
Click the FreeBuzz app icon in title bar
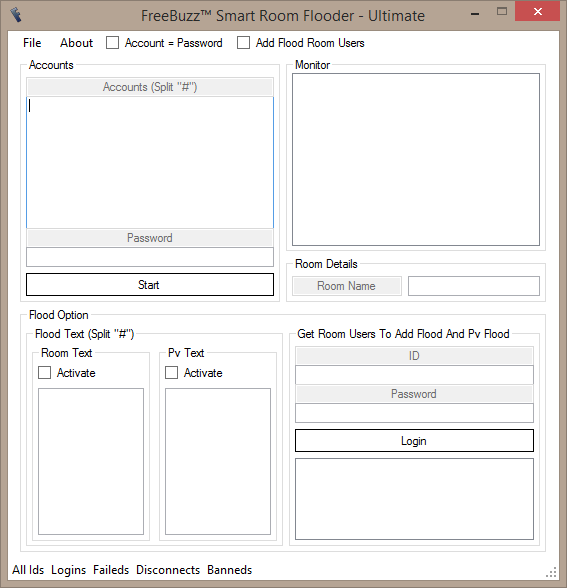[15, 15]
